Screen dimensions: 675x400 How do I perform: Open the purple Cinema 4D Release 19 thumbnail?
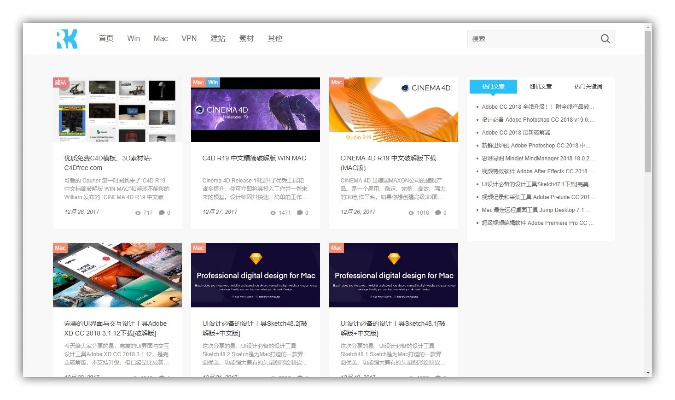pyautogui.click(x=255, y=105)
